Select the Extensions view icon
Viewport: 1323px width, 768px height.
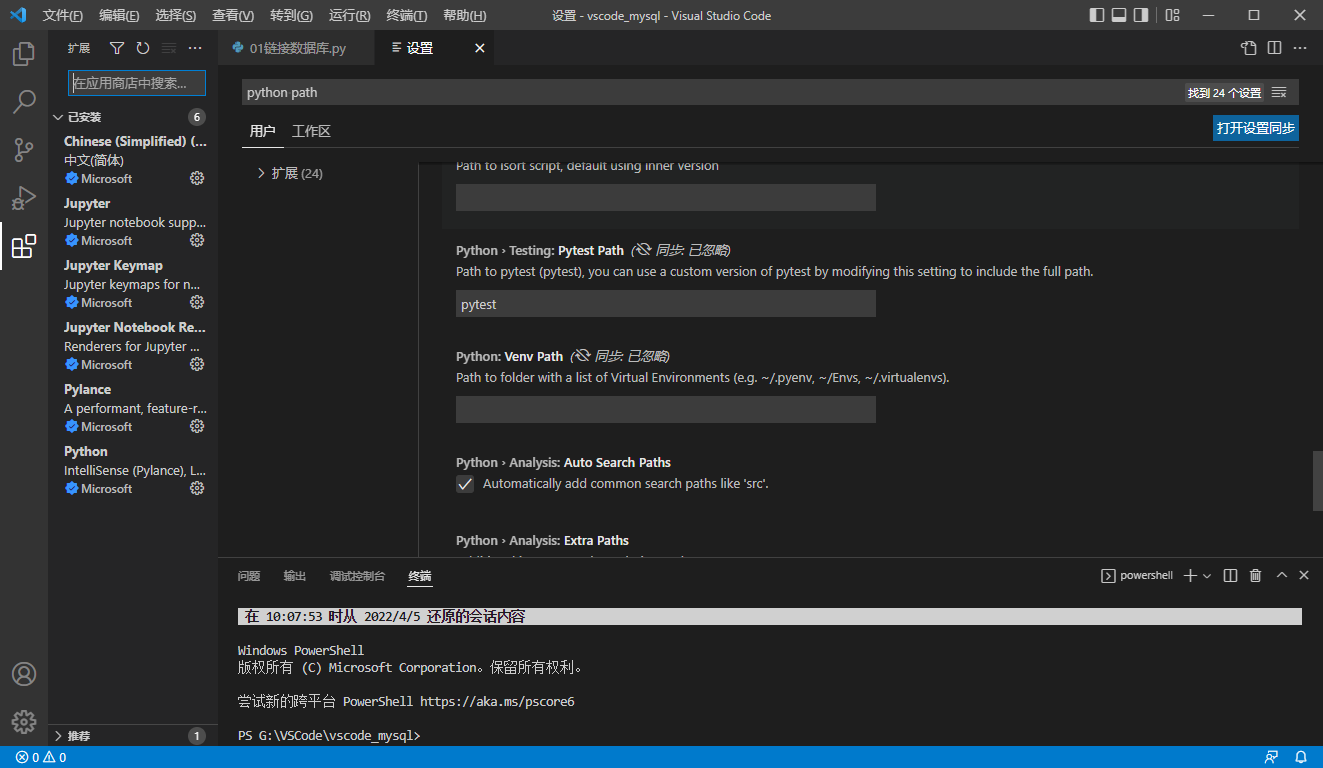coord(24,246)
